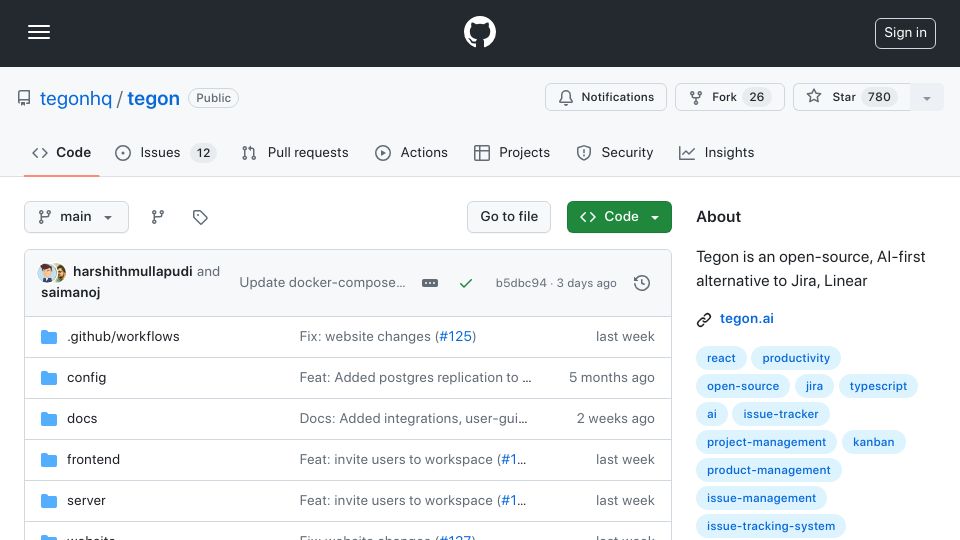This screenshot has width=960, height=540.
Task: Click the commit authors' avatar image
Action: click(52, 272)
